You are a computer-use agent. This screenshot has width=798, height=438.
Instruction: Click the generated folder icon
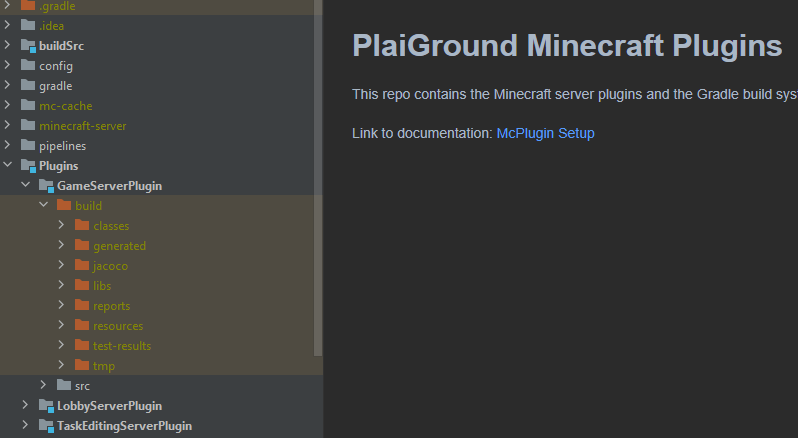pyautogui.click(x=82, y=245)
